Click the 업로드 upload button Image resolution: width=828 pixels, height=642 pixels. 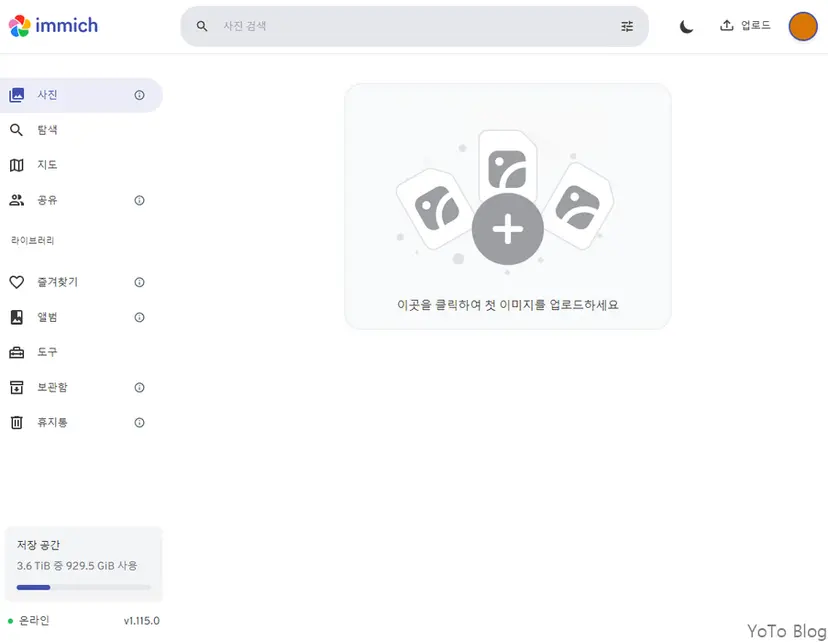745,26
